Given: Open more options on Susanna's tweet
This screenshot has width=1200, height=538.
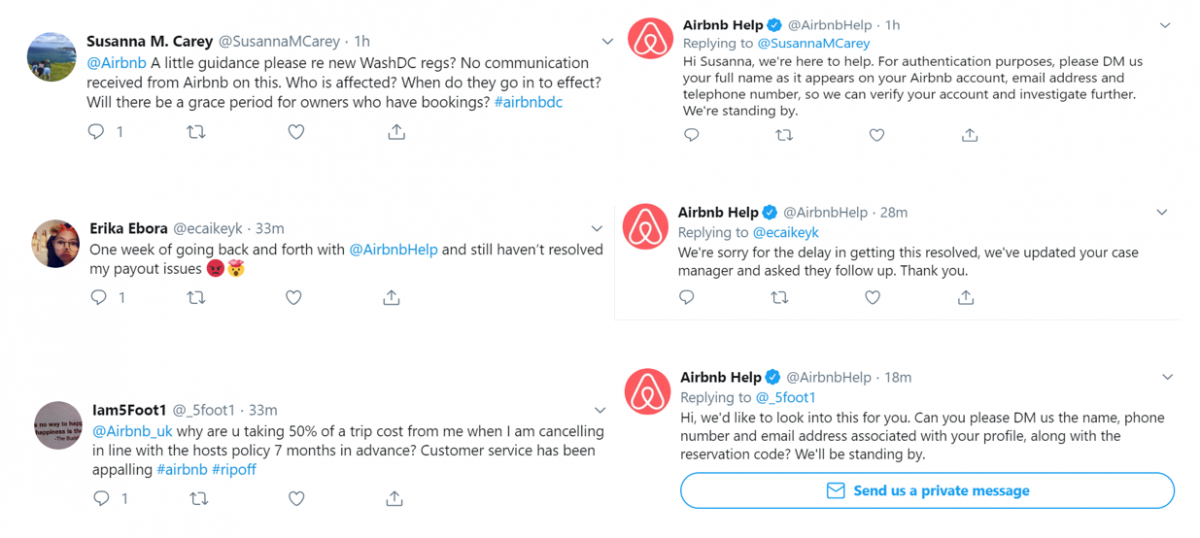Looking at the screenshot, I should 607,41.
